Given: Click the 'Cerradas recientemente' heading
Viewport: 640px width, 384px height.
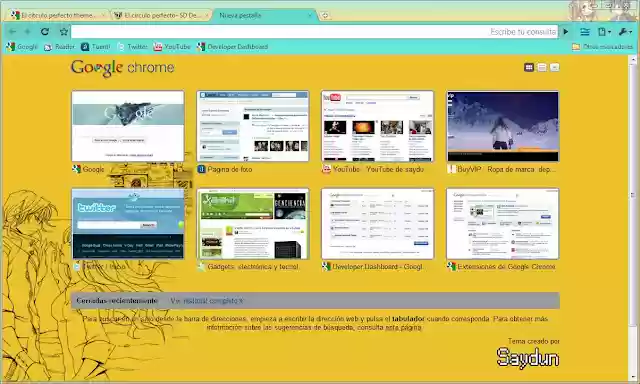Looking at the screenshot, I should (x=117, y=301).
